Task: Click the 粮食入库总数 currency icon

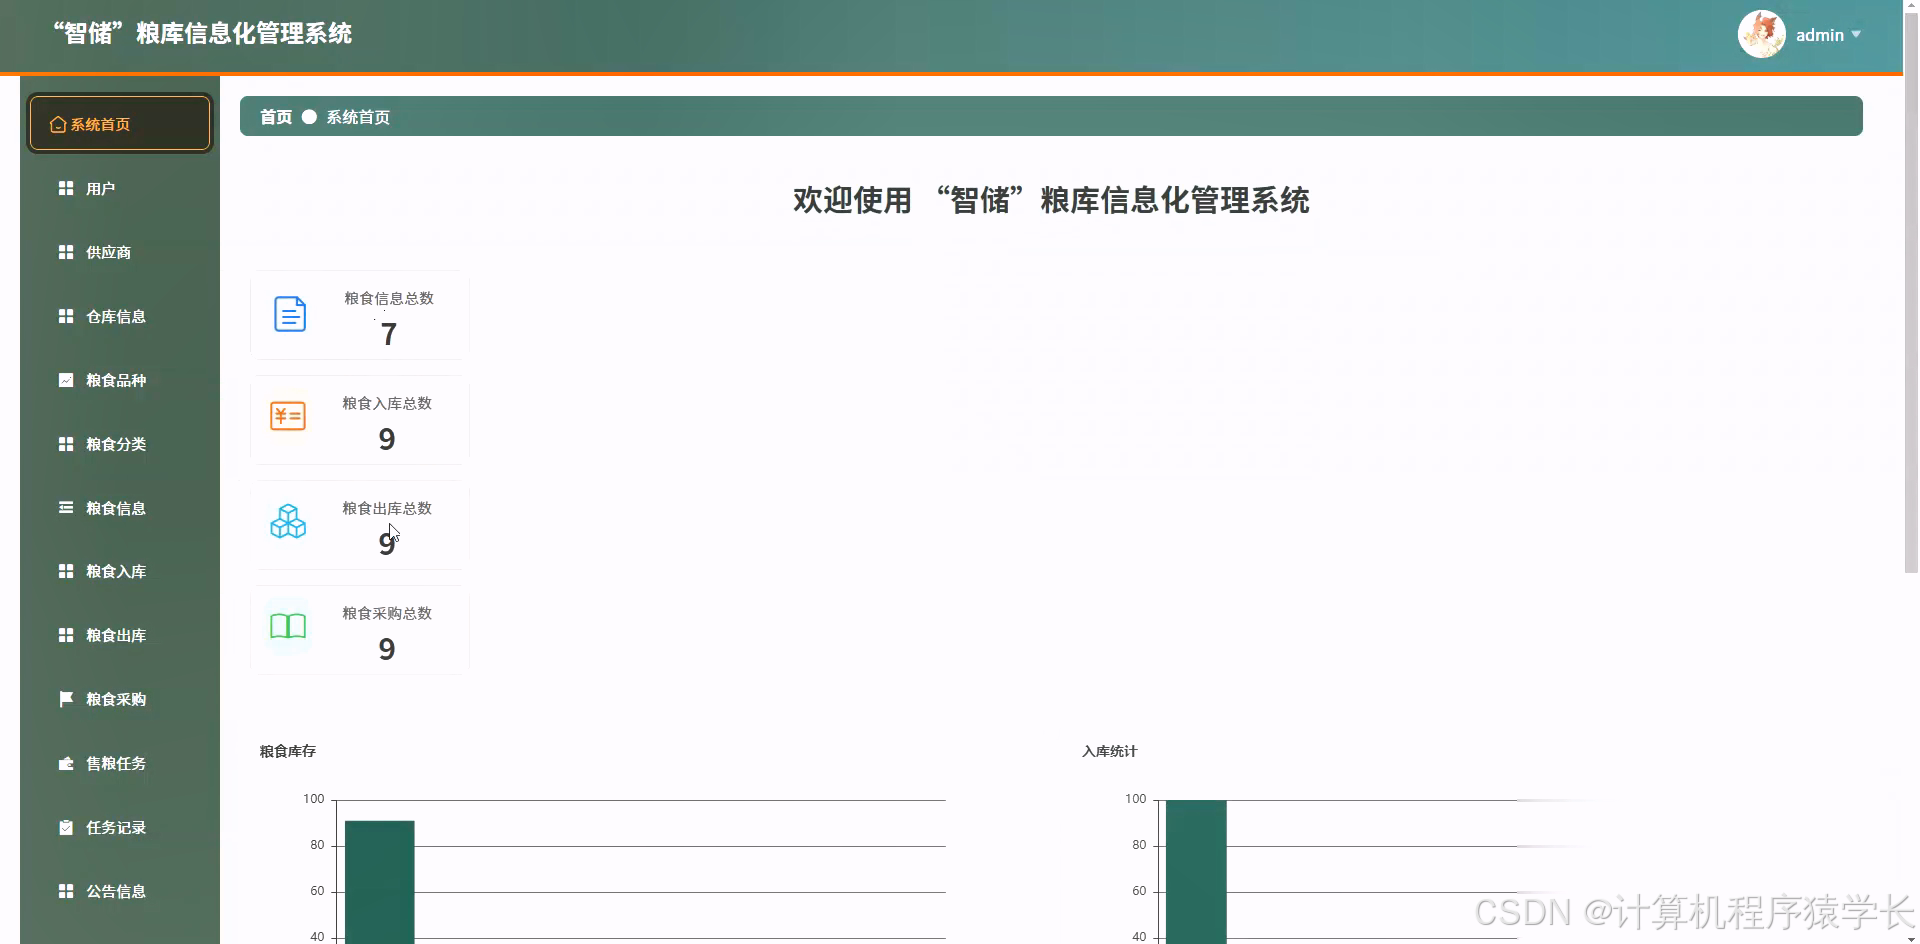Action: click(288, 415)
